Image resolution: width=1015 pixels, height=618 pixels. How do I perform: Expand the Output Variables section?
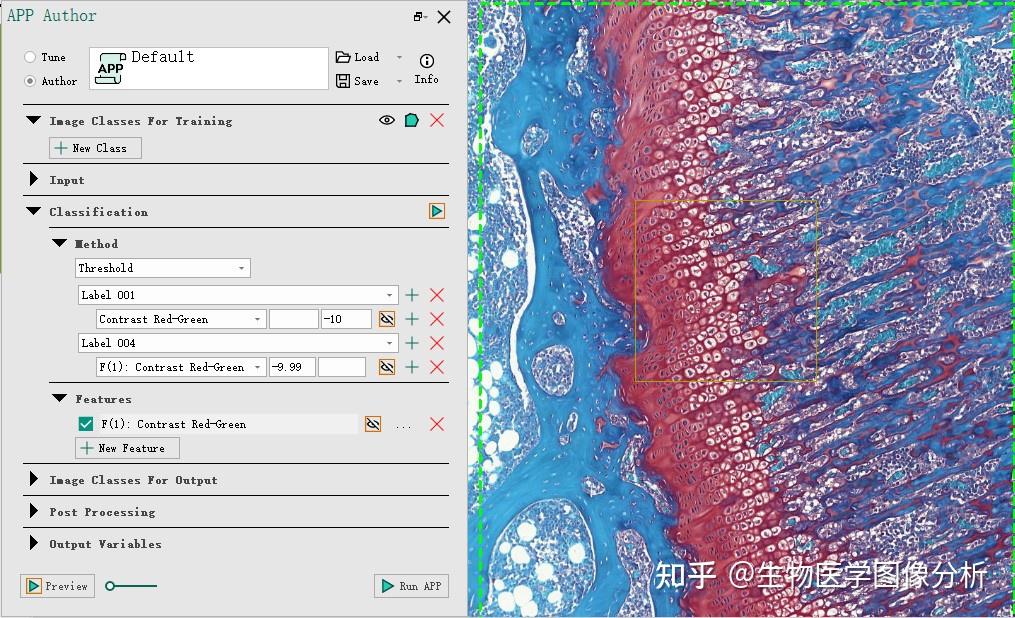(33, 544)
